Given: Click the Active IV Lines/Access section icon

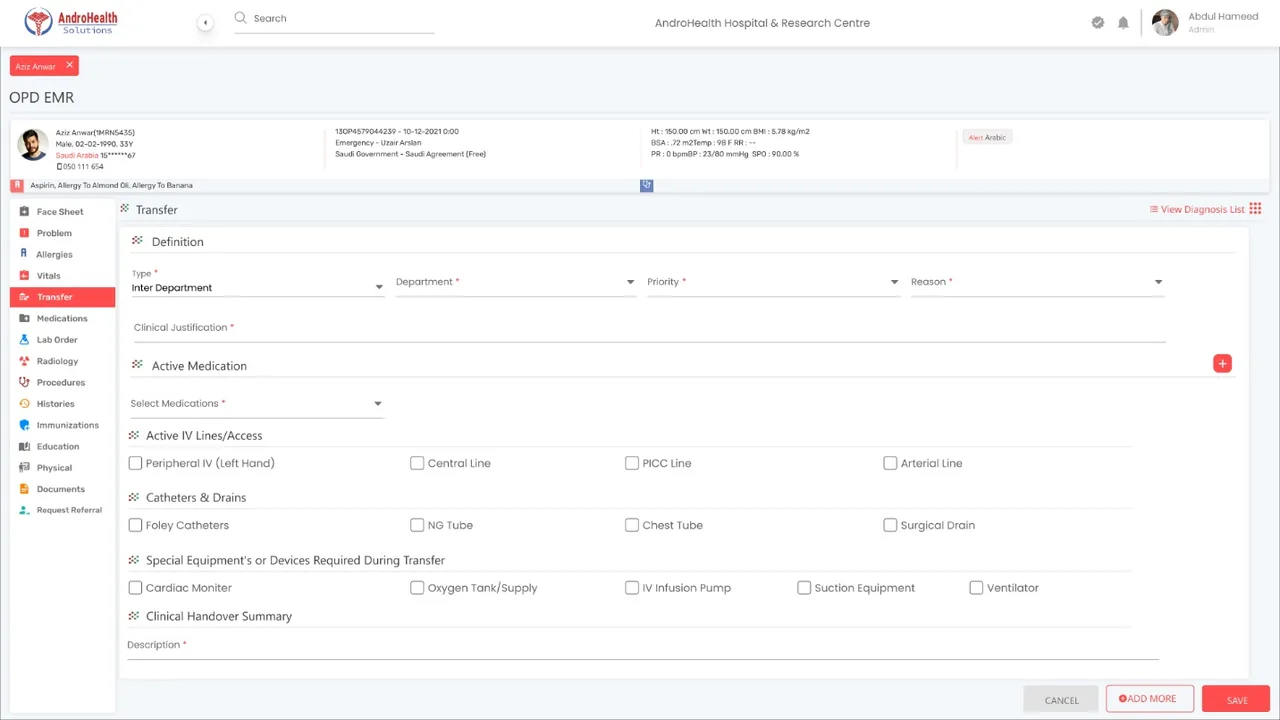Looking at the screenshot, I should point(134,435).
